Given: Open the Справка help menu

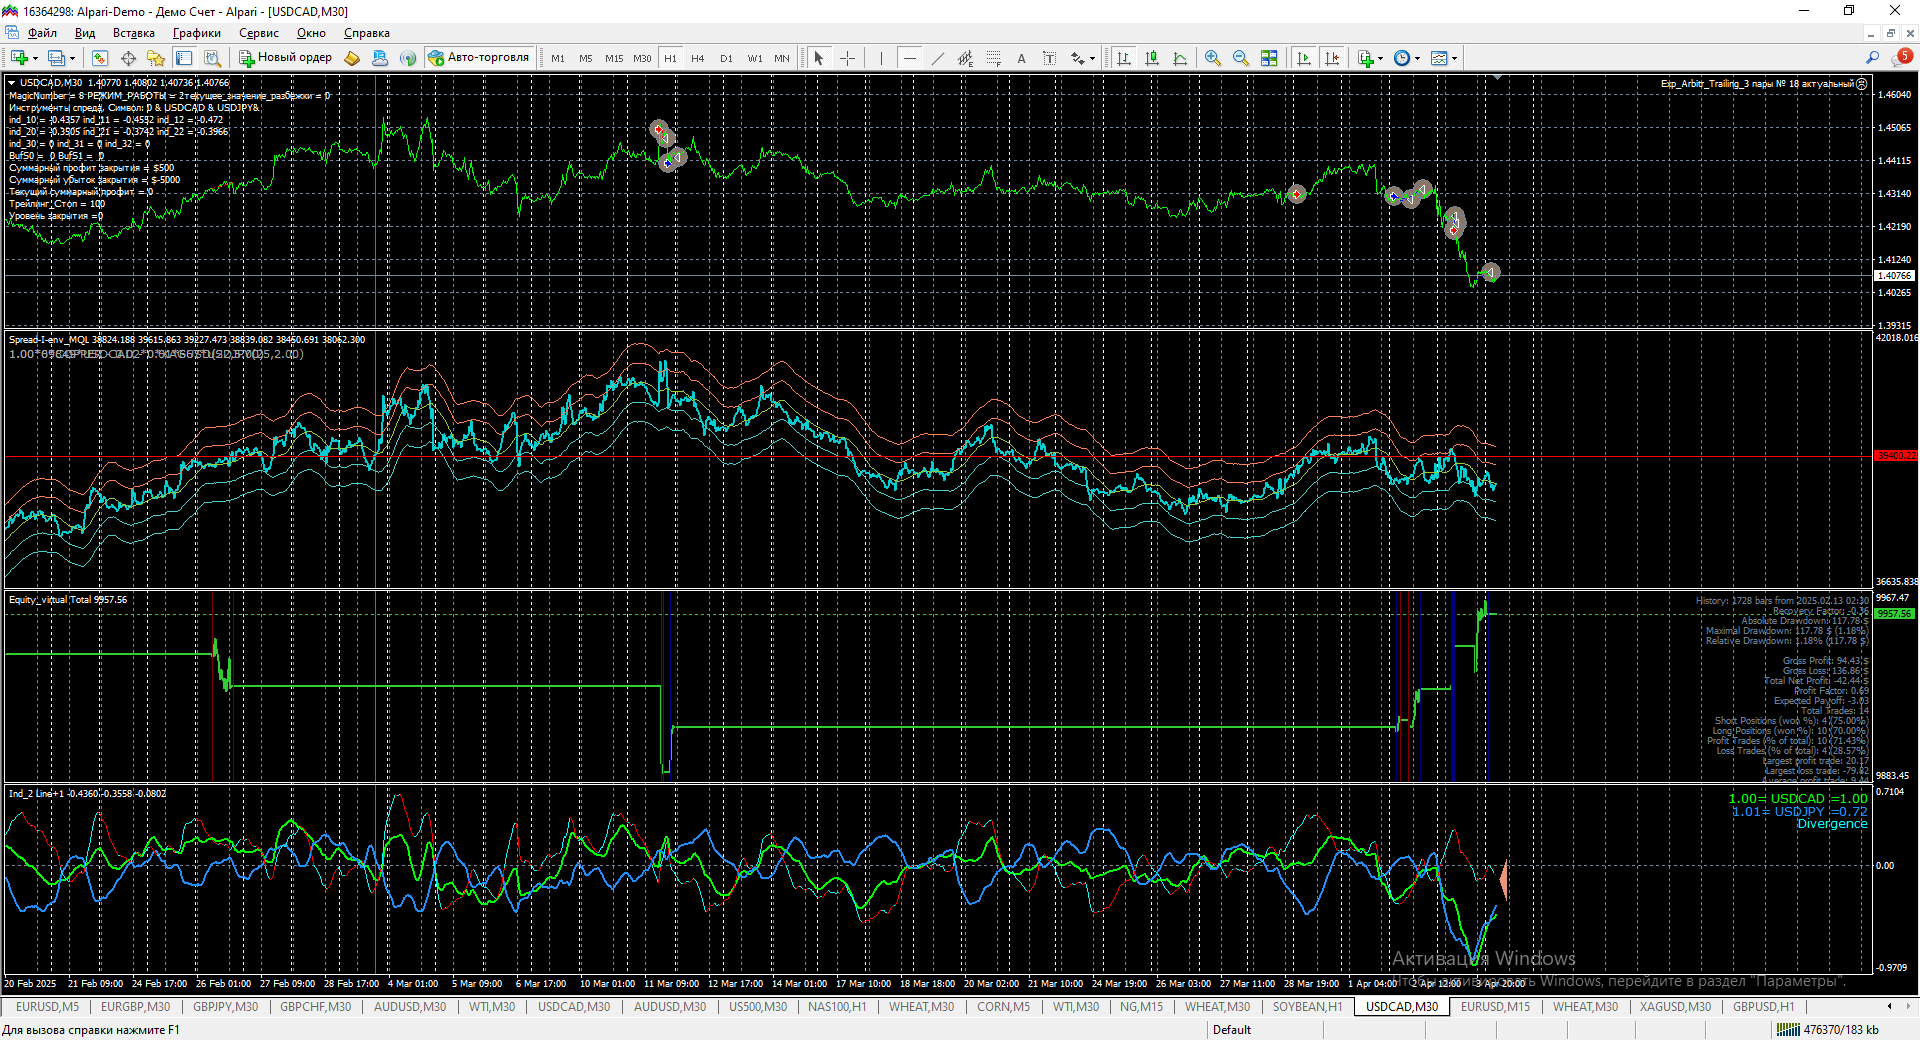Looking at the screenshot, I should coord(366,33).
